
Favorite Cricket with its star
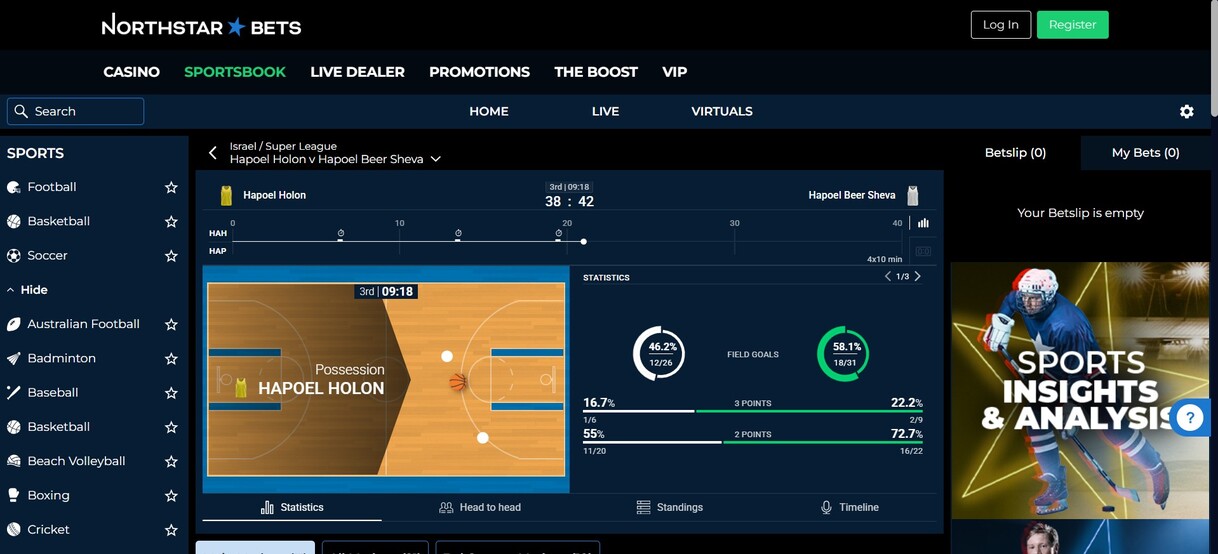pos(171,529)
